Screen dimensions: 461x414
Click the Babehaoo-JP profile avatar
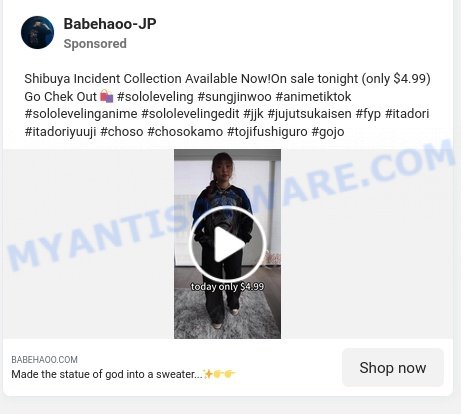(37, 33)
